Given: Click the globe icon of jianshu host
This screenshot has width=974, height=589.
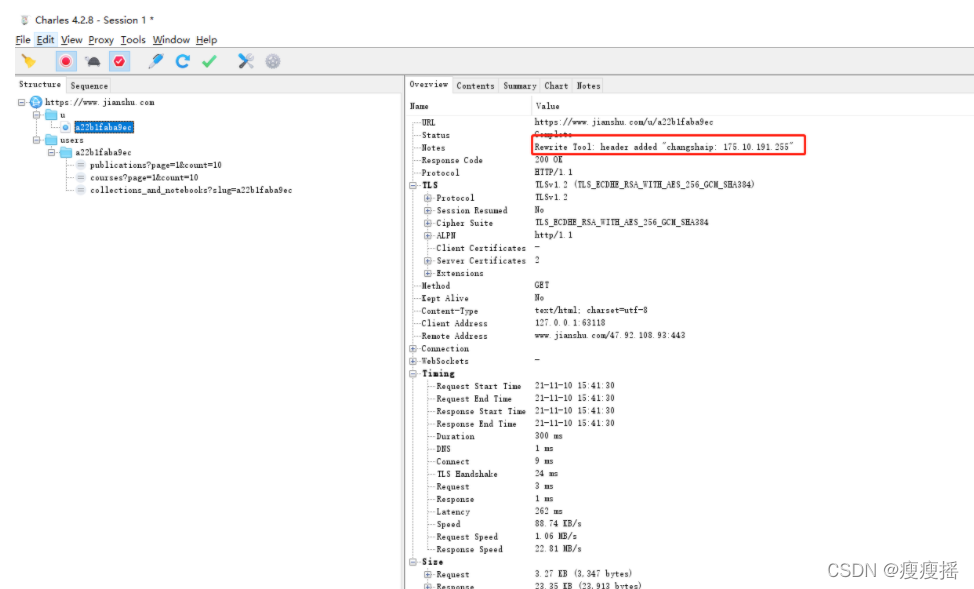Looking at the screenshot, I should pos(36,103).
